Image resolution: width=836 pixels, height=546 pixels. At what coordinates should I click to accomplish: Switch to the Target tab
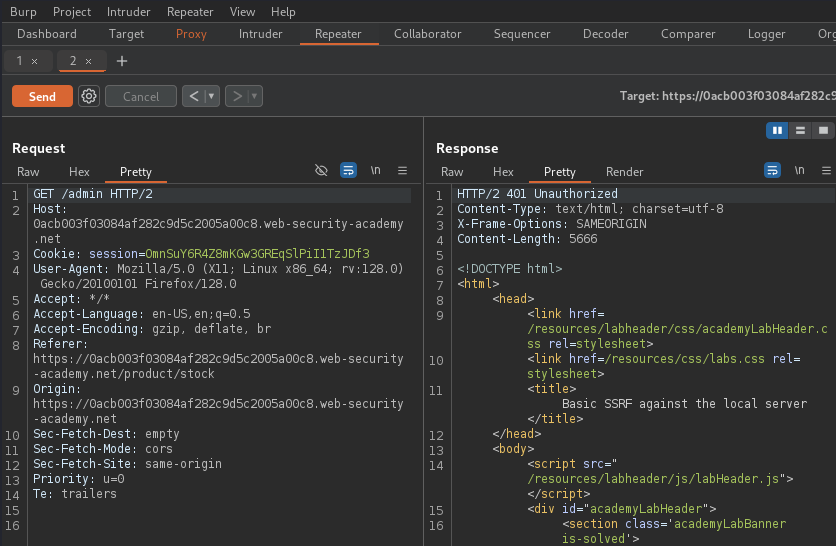pos(126,34)
